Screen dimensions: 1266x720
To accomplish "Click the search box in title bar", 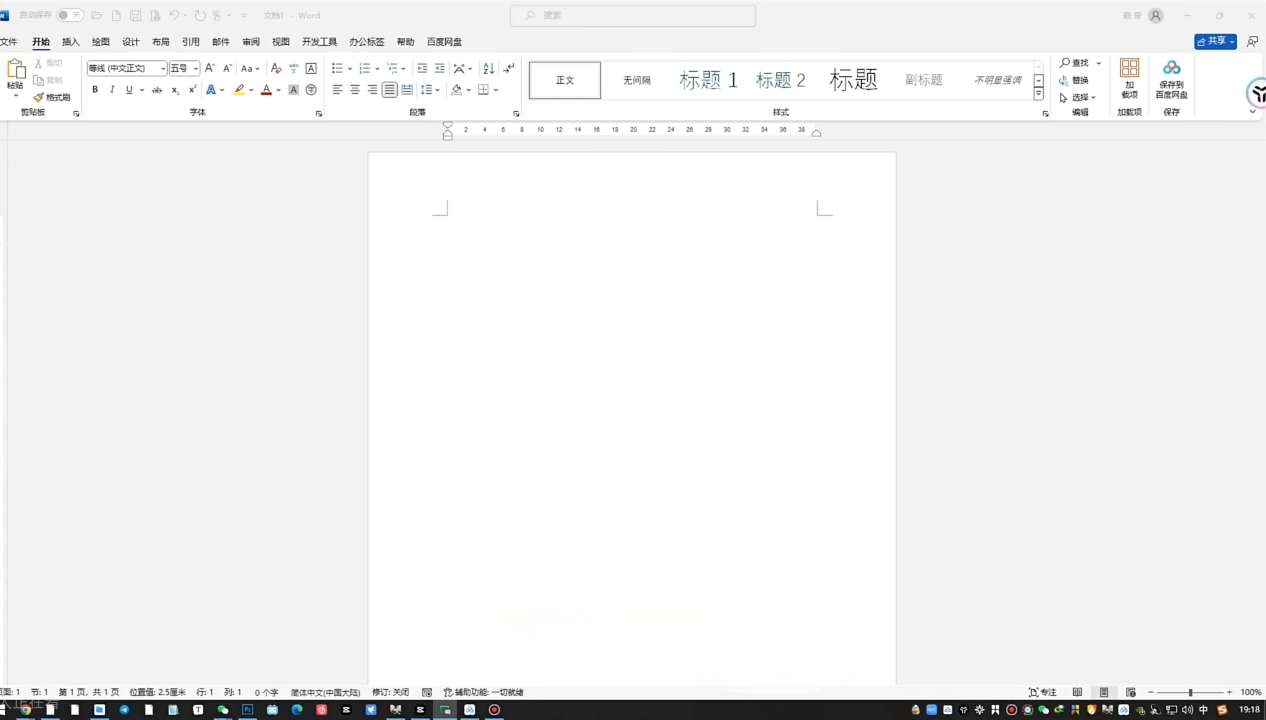I will click(633, 15).
